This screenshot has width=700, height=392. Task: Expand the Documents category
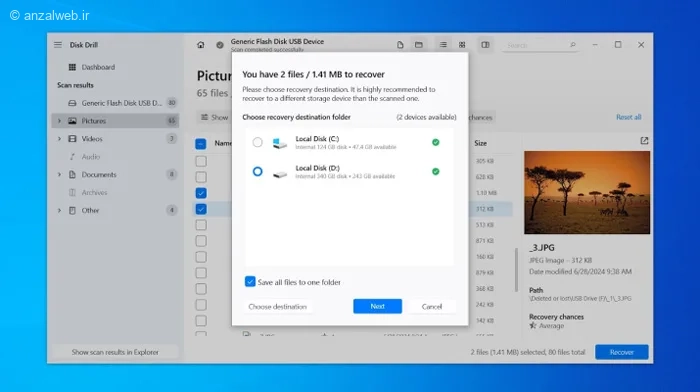pyautogui.click(x=59, y=175)
